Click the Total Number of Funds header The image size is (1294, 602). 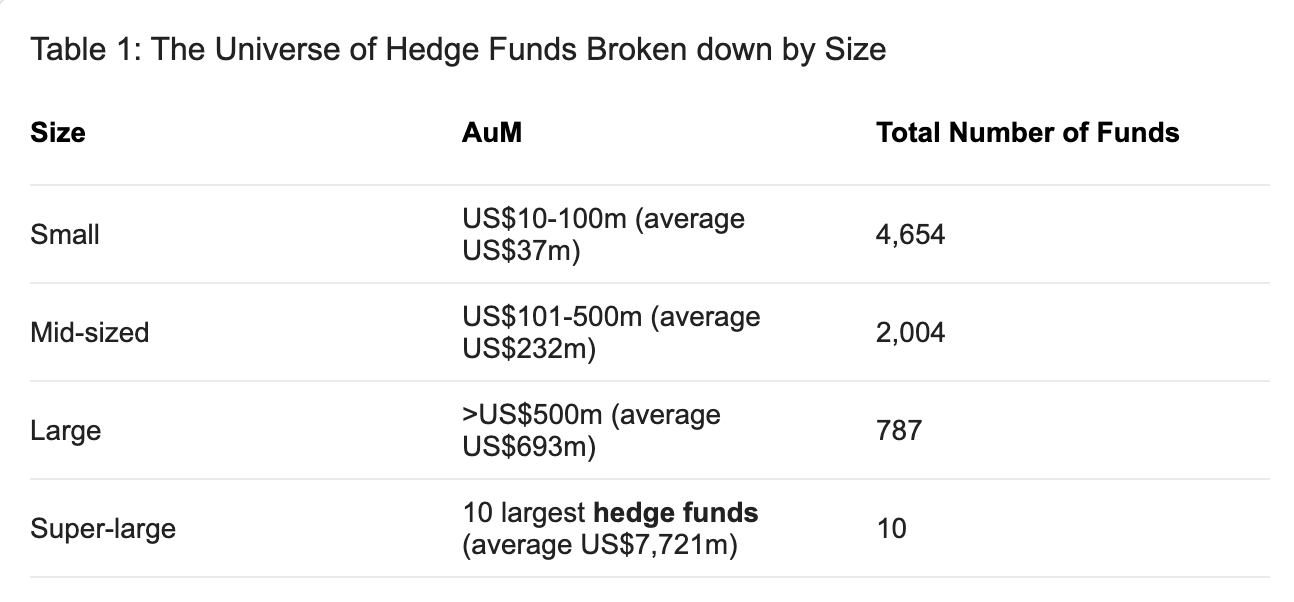point(1027,133)
